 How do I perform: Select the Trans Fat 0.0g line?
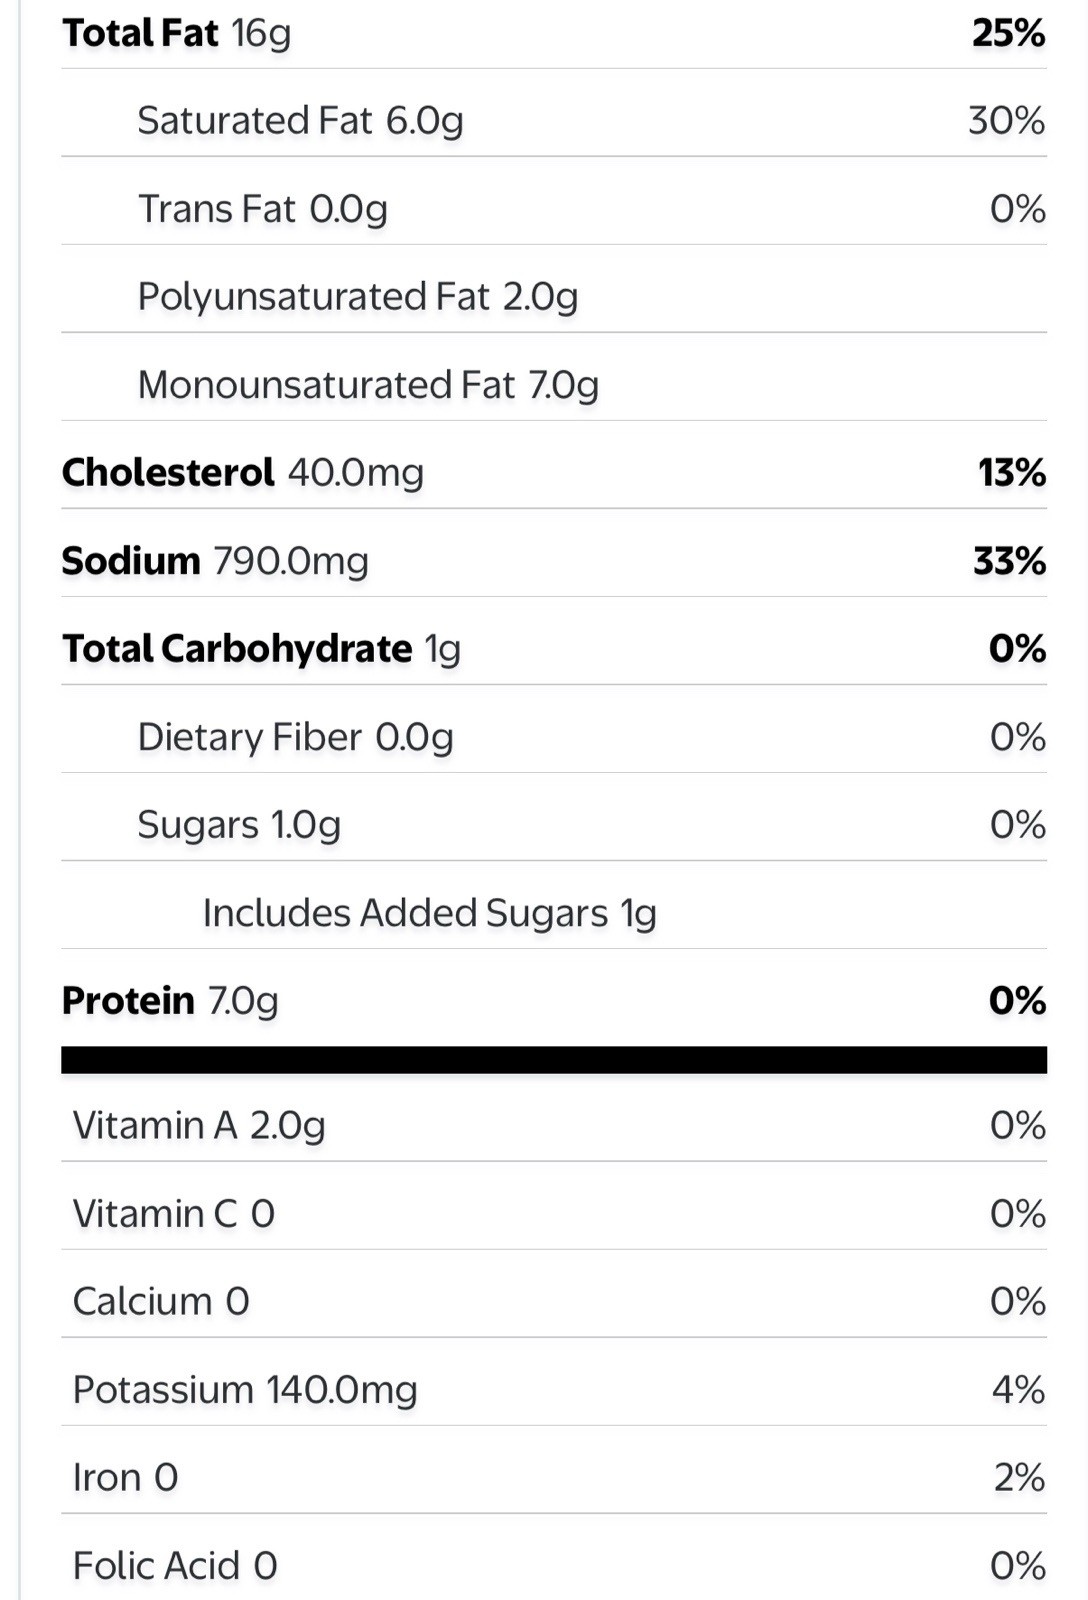point(554,208)
